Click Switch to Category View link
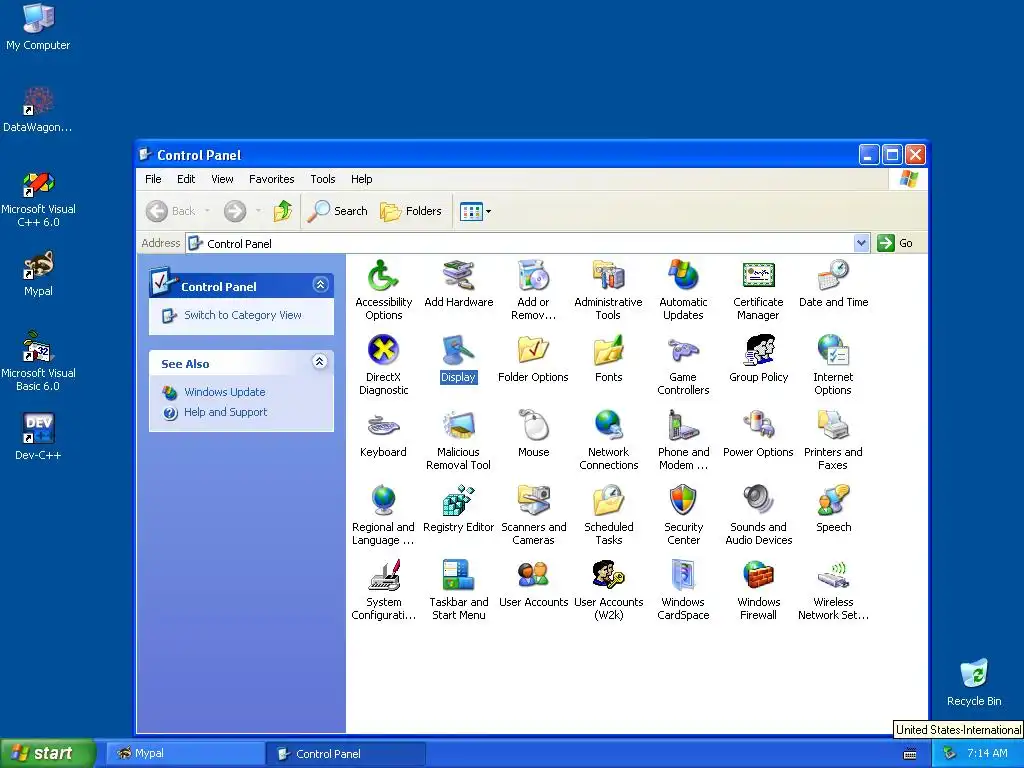Viewport: 1024px width, 768px height. (x=242, y=315)
